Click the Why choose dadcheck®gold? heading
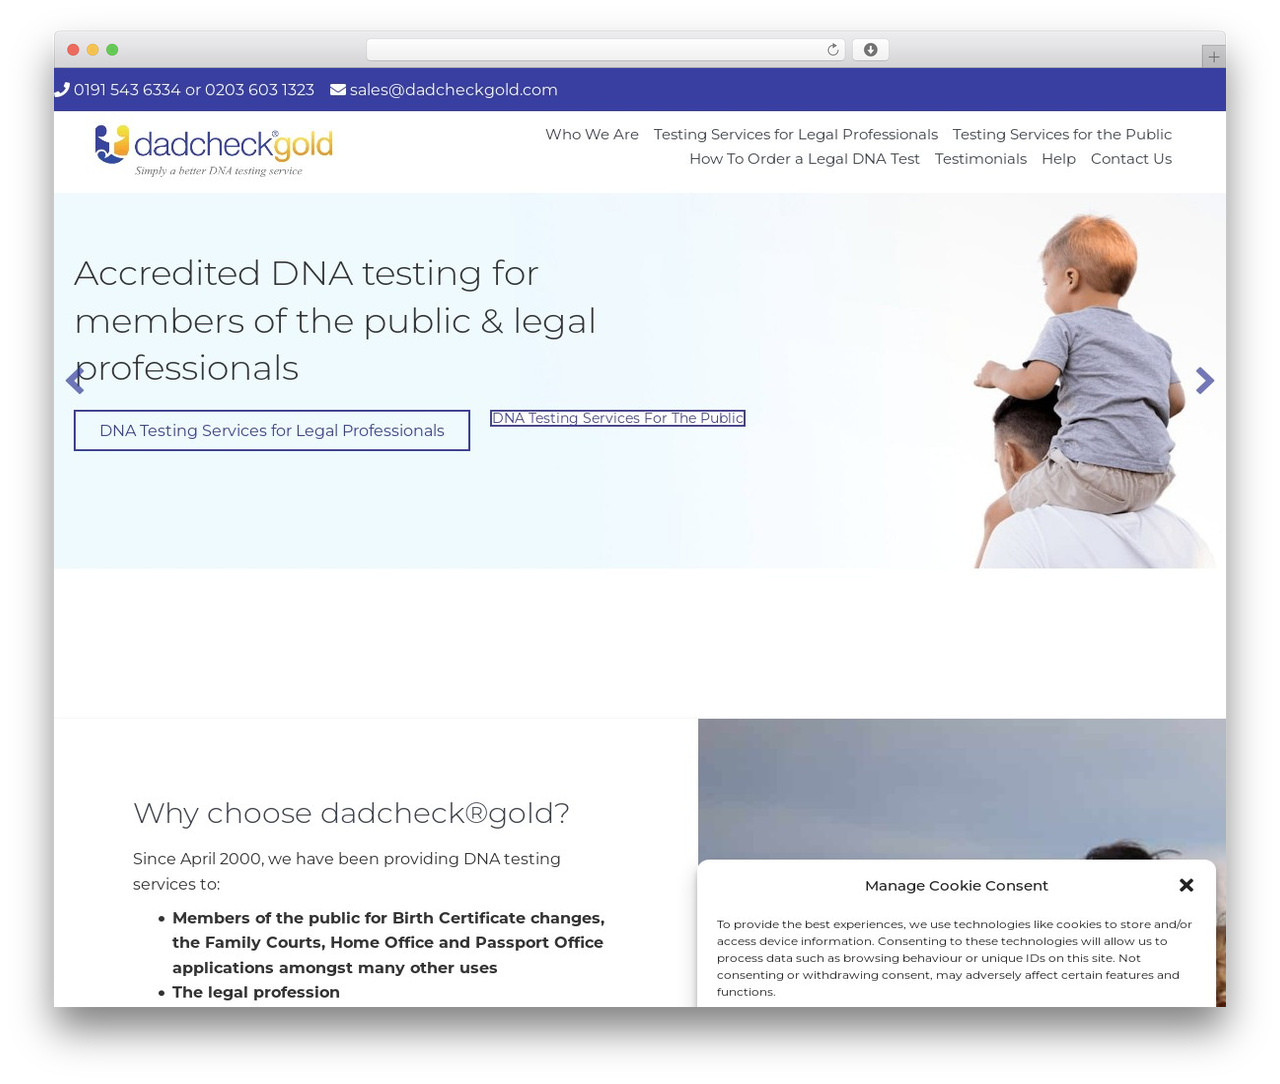The image size is (1280, 1084). (x=351, y=813)
